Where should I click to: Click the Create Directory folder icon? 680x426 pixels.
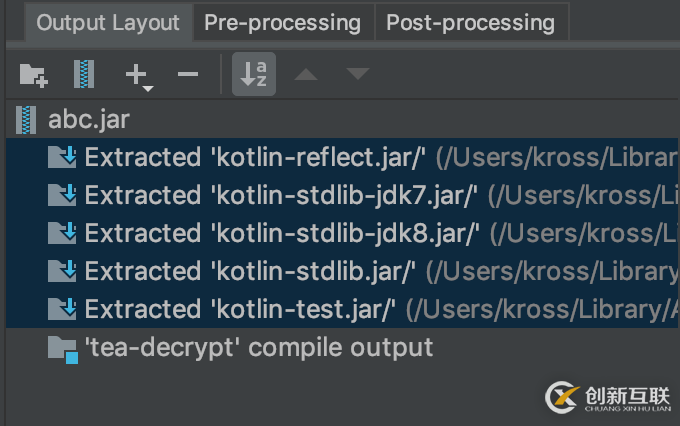pyautogui.click(x=33, y=74)
